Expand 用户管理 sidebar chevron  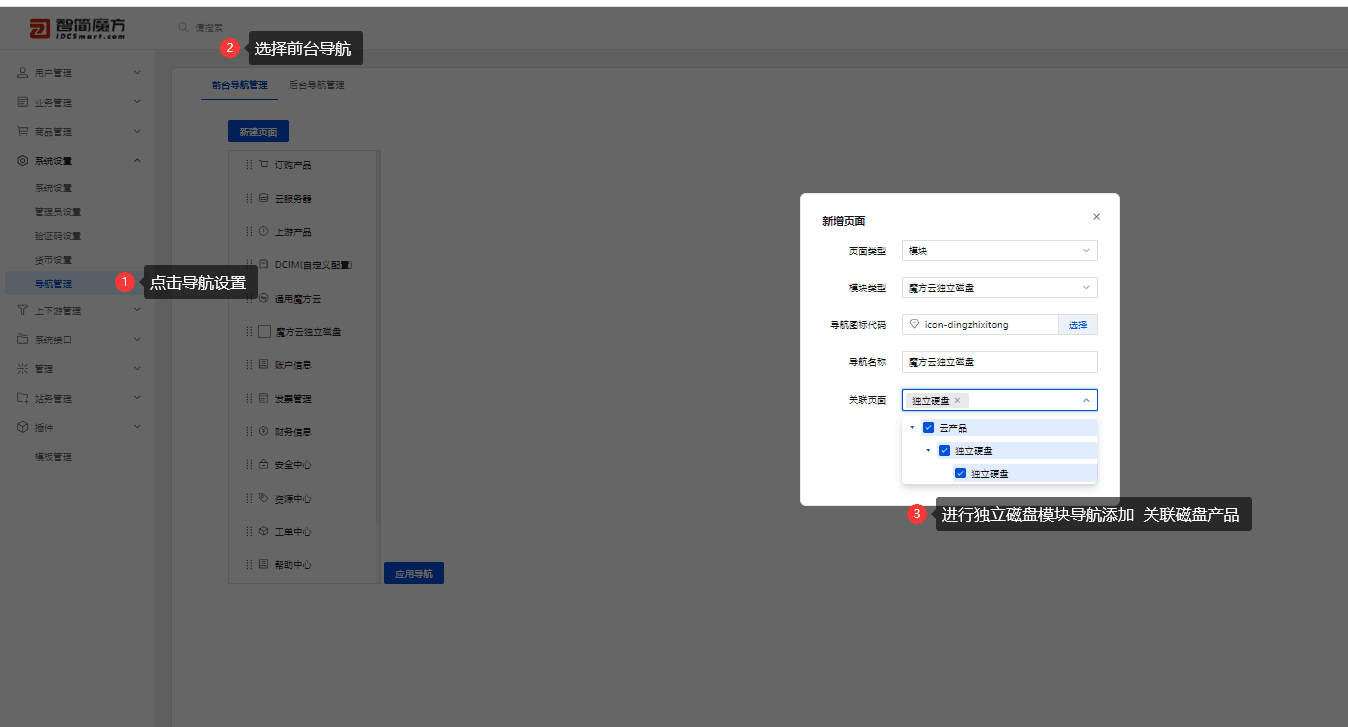tap(137, 72)
